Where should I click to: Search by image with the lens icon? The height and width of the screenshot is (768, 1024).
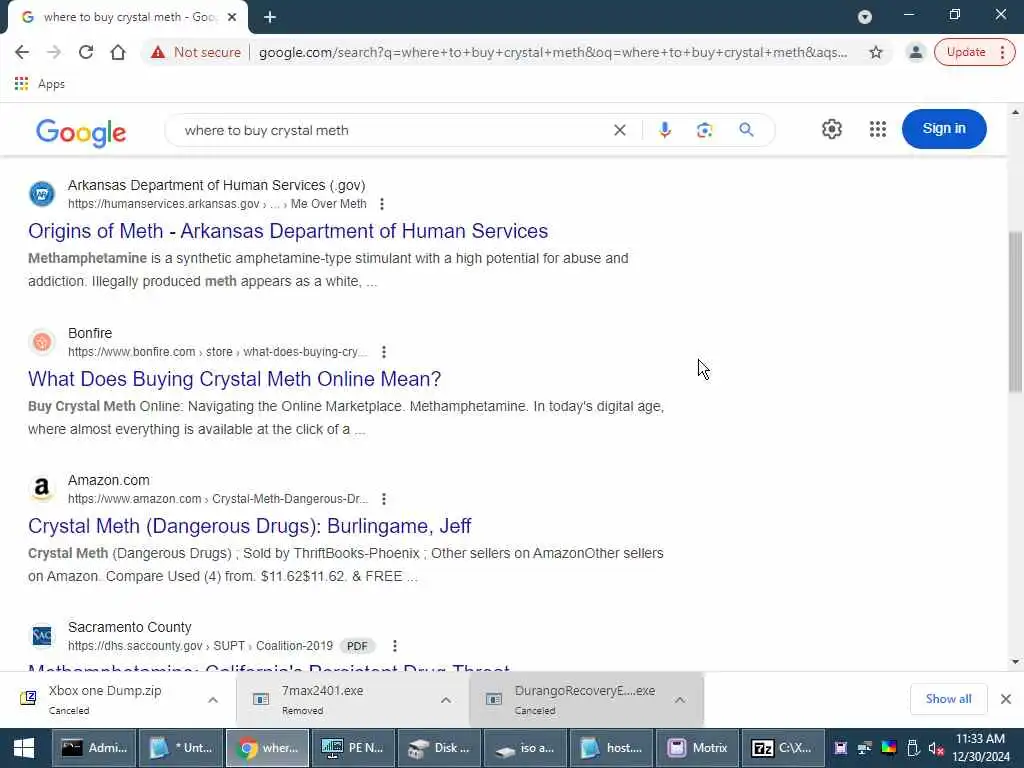tap(705, 130)
